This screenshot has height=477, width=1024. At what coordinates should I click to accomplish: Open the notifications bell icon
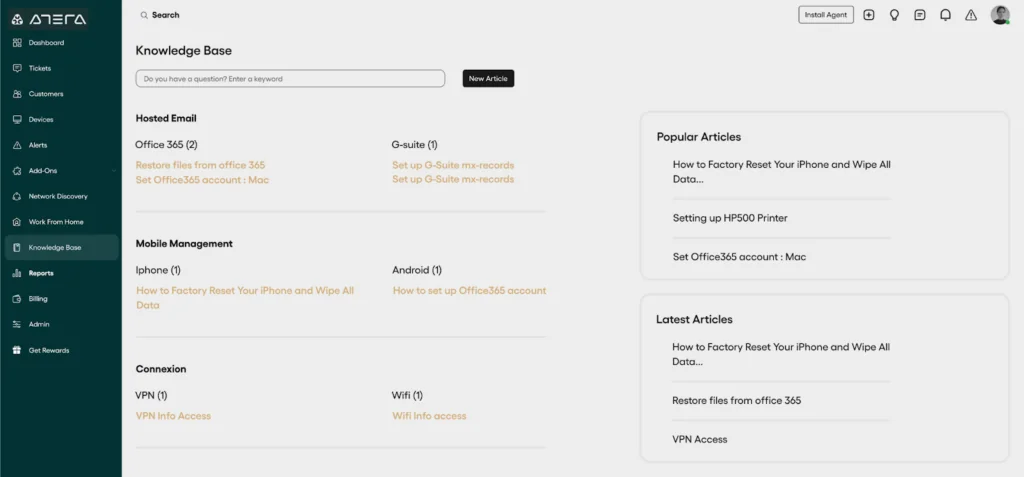click(945, 15)
